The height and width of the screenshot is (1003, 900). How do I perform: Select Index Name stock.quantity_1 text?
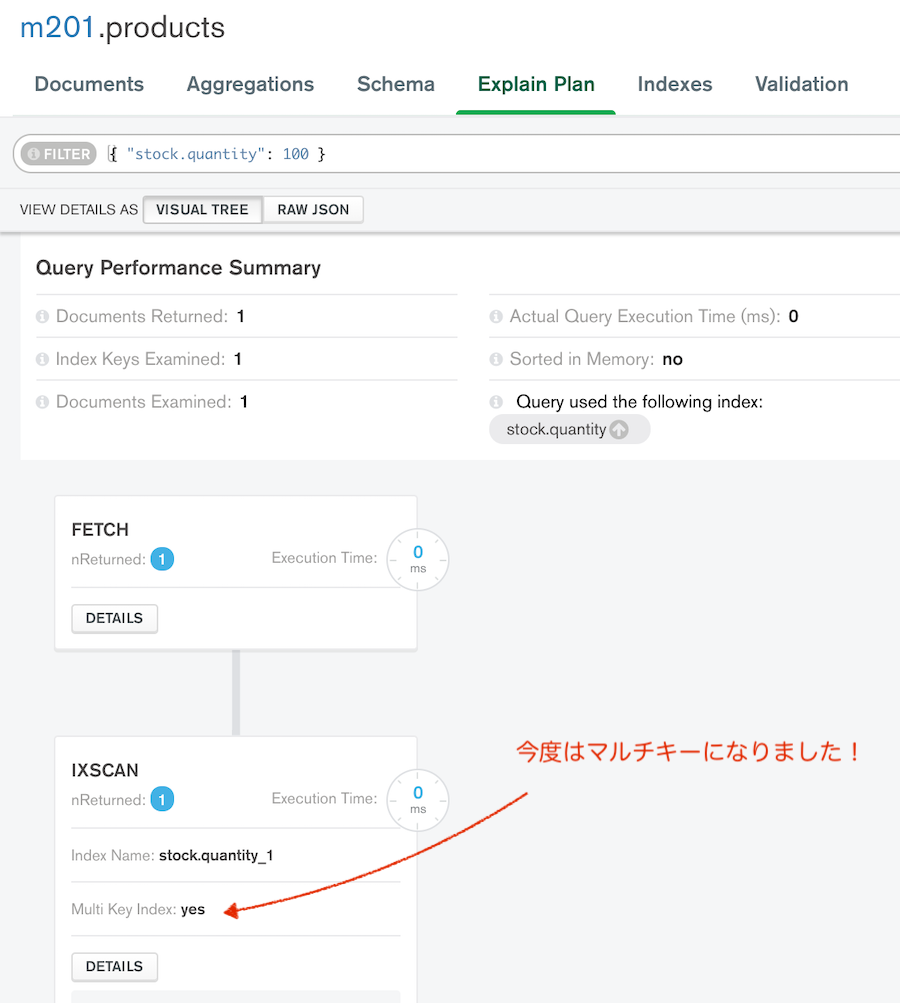pyautogui.click(x=216, y=856)
